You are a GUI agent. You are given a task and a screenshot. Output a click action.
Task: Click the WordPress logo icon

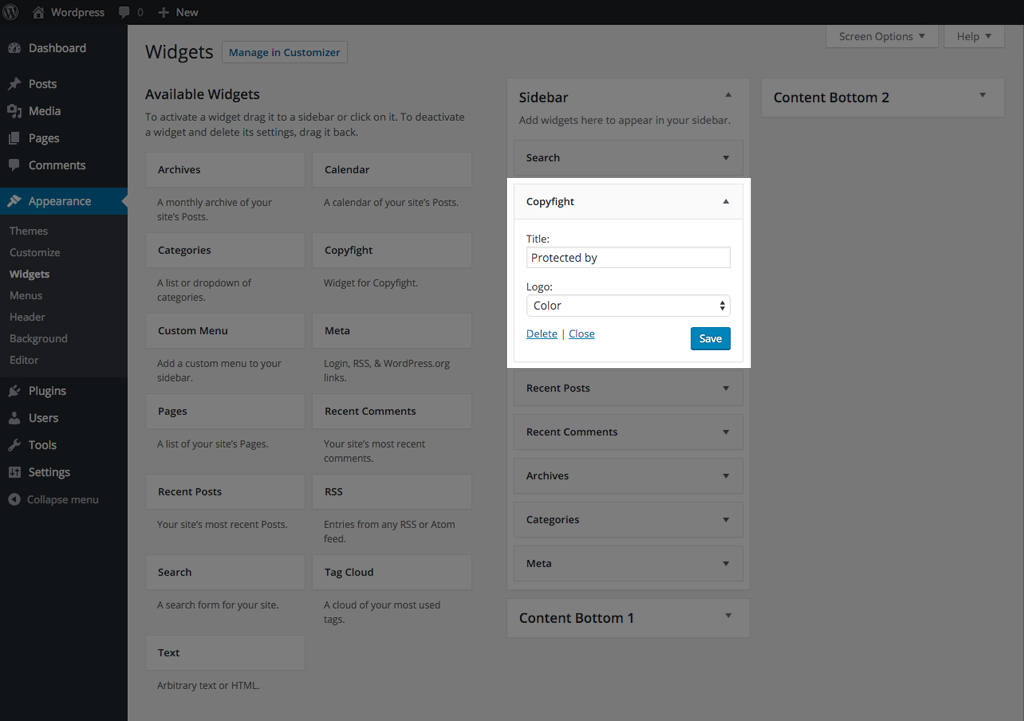click(13, 12)
